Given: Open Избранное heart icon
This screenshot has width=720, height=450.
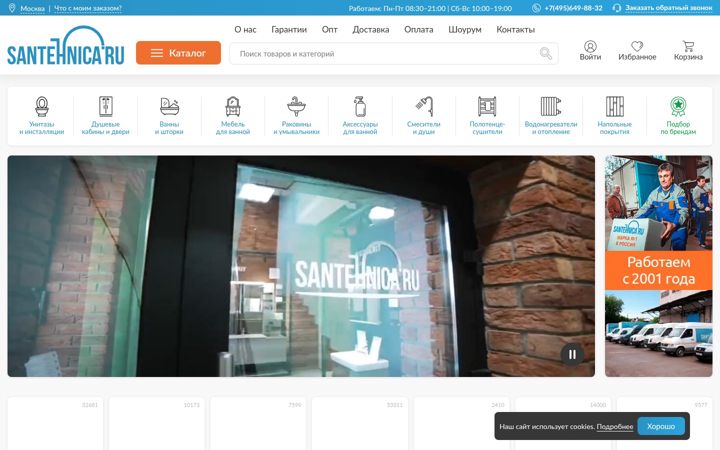Looking at the screenshot, I should point(637,51).
